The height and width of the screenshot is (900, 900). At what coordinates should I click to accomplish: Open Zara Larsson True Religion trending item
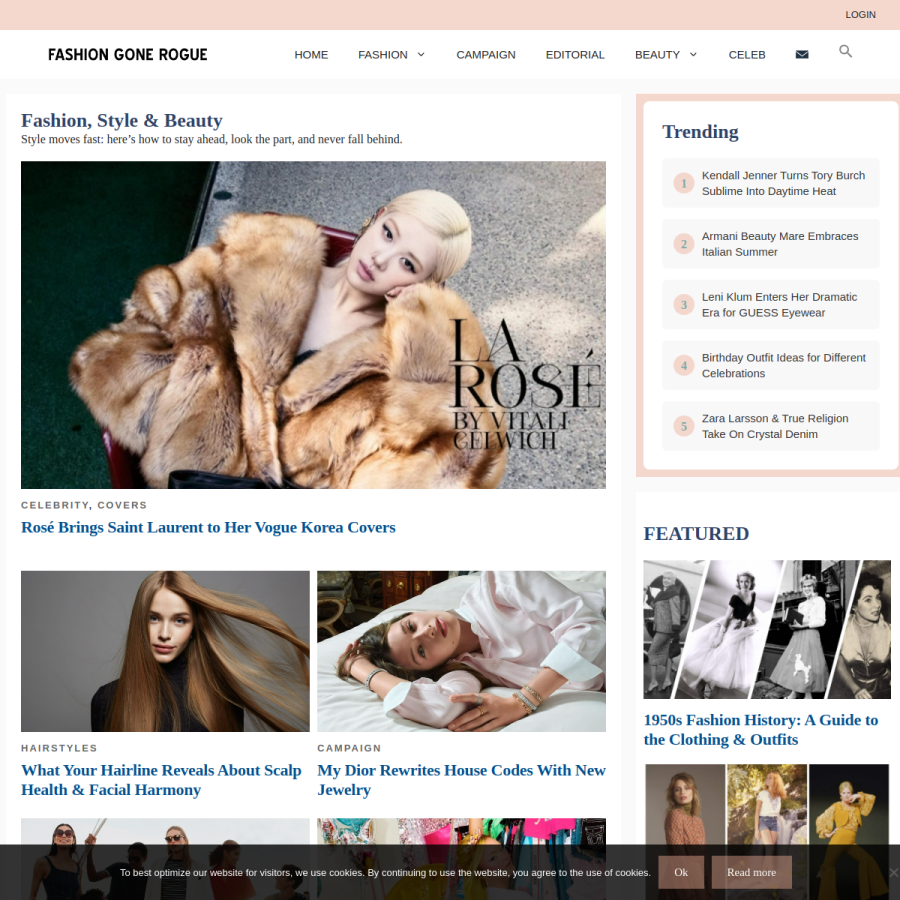[x=770, y=426]
